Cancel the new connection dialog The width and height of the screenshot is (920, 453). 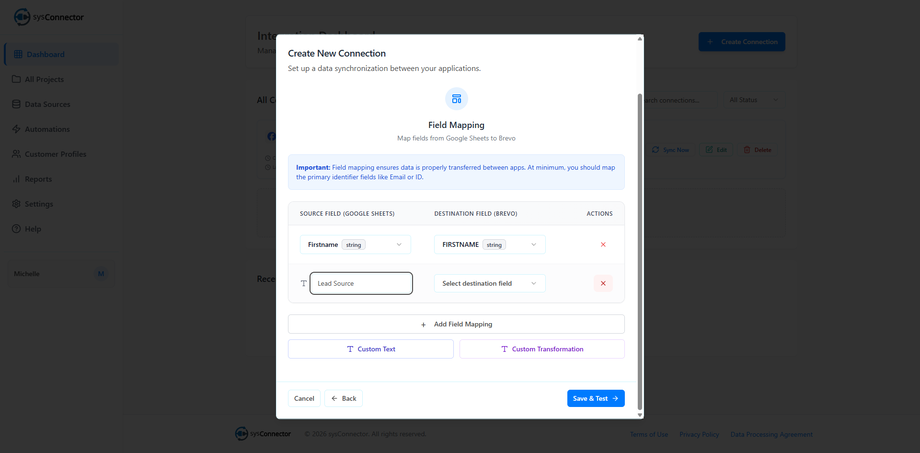pyautogui.click(x=304, y=398)
